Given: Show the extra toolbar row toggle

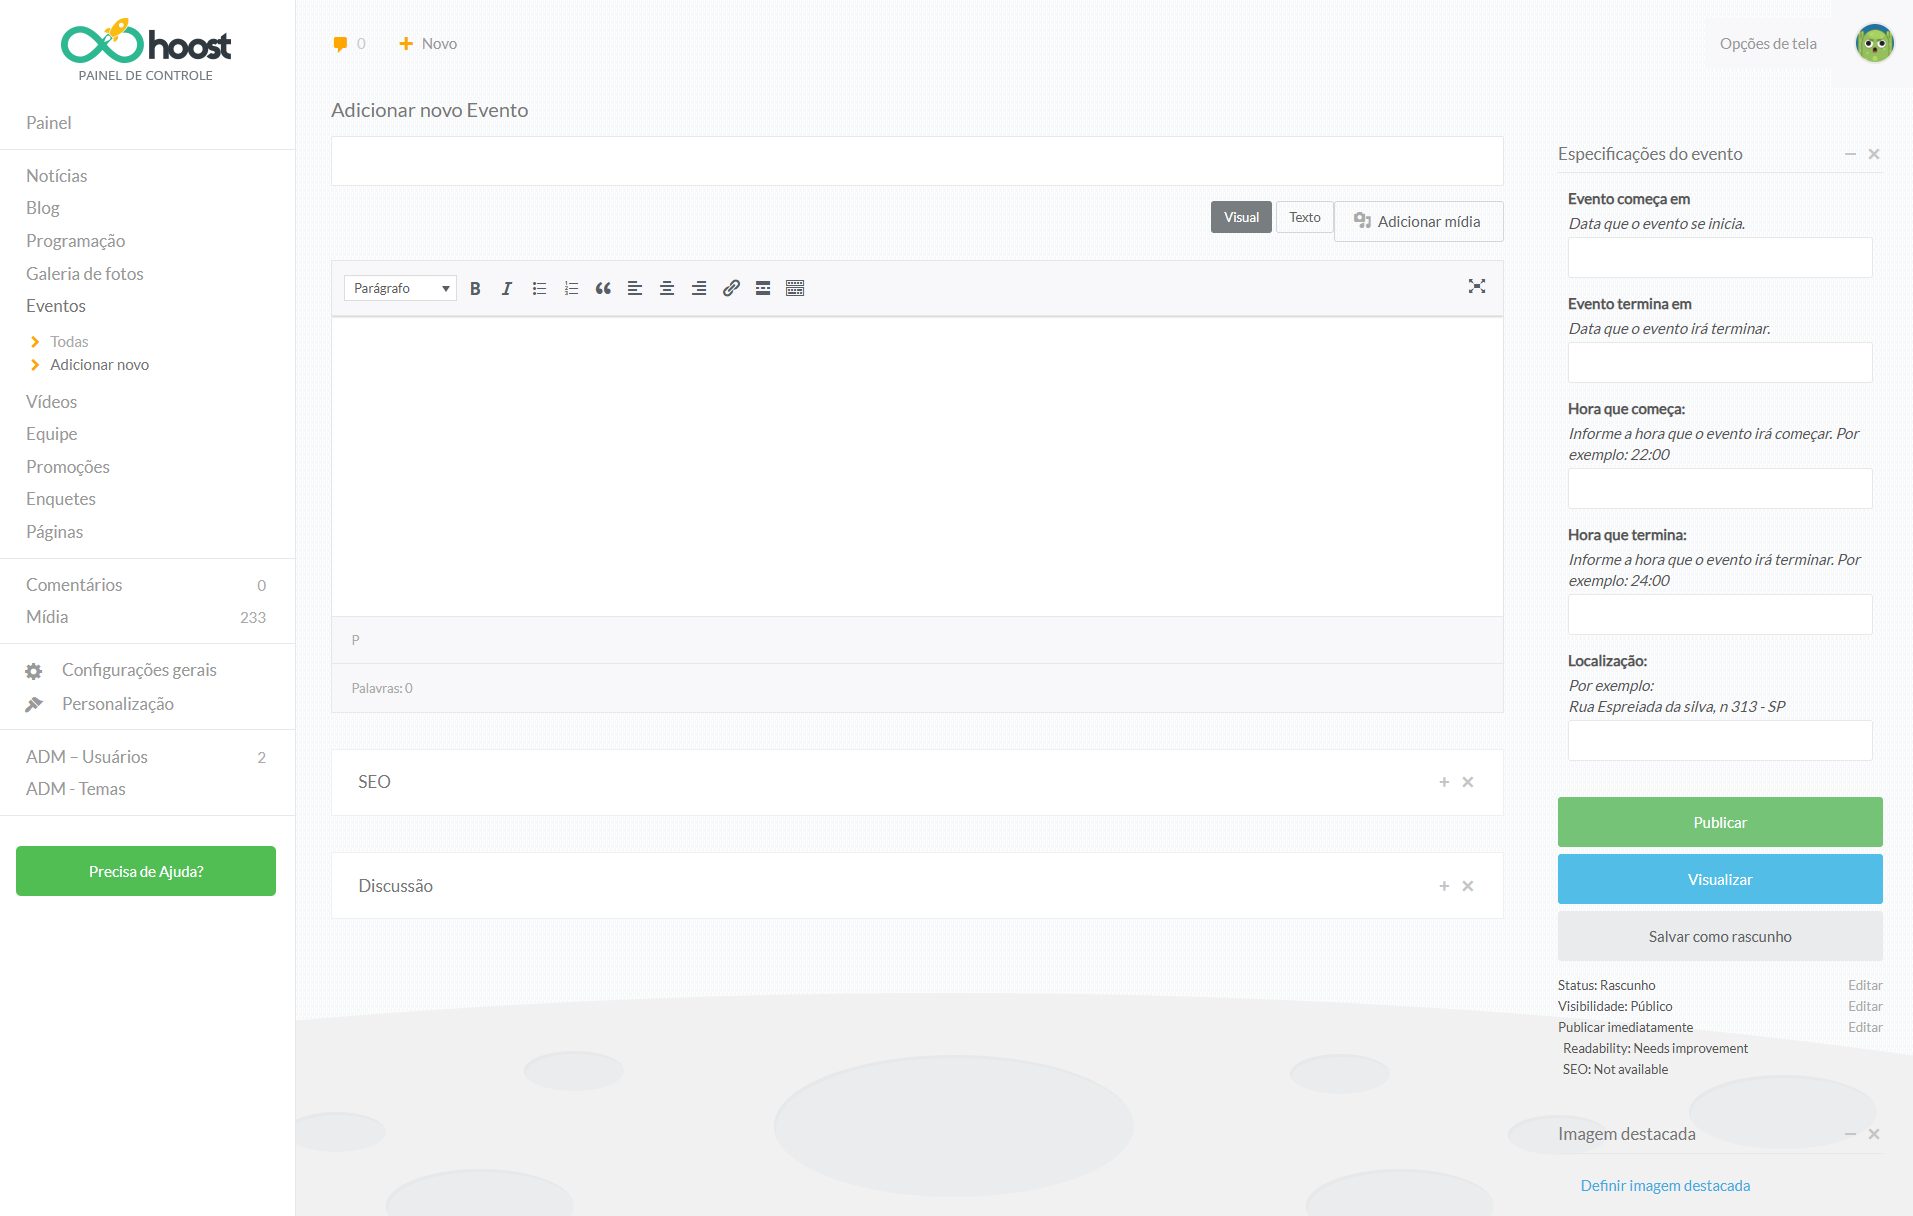Looking at the screenshot, I should 795,289.
